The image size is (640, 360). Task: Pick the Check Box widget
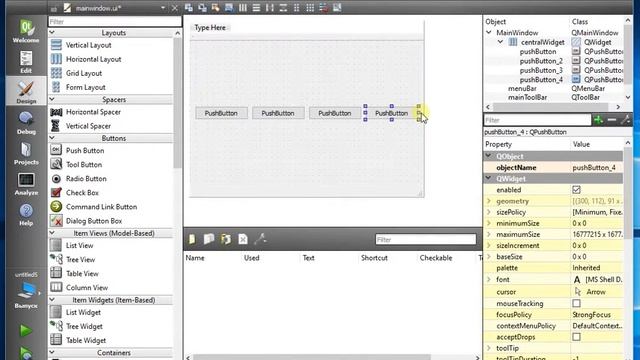tap(82, 193)
